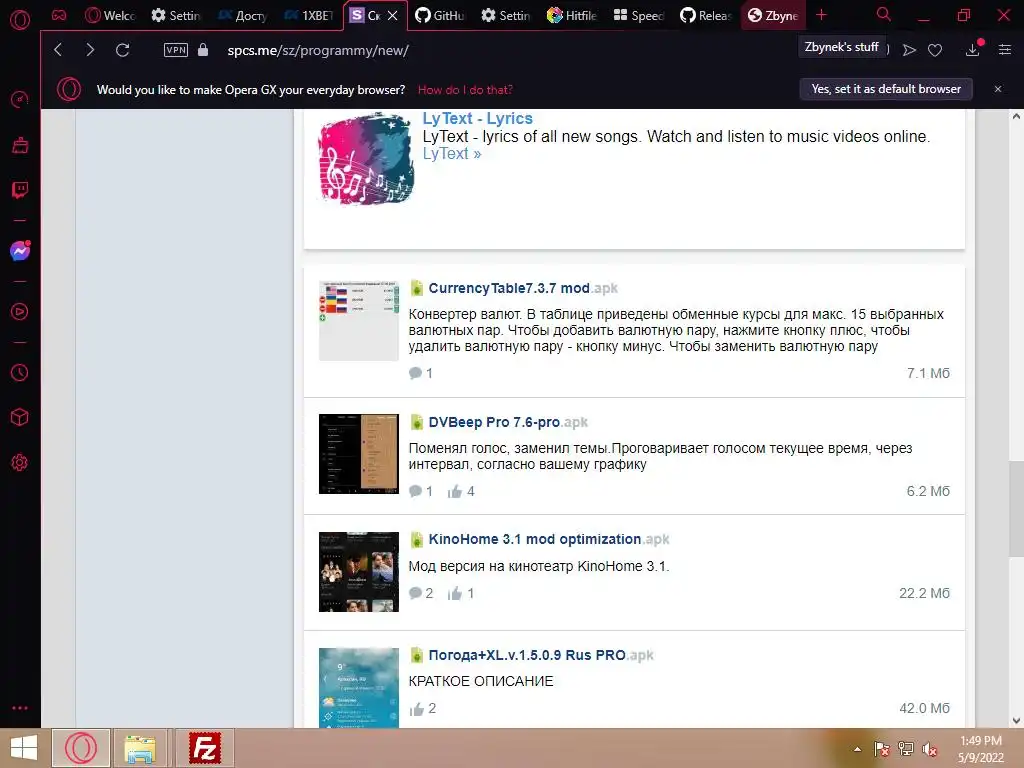The height and width of the screenshot is (768, 1024).
Task: Open search tabs magnifier icon
Action: (x=884, y=14)
